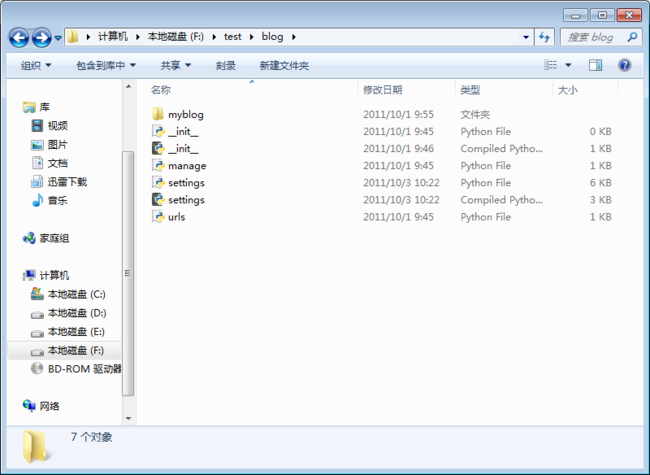Click 计算机 in the address breadcrumb

(112, 37)
